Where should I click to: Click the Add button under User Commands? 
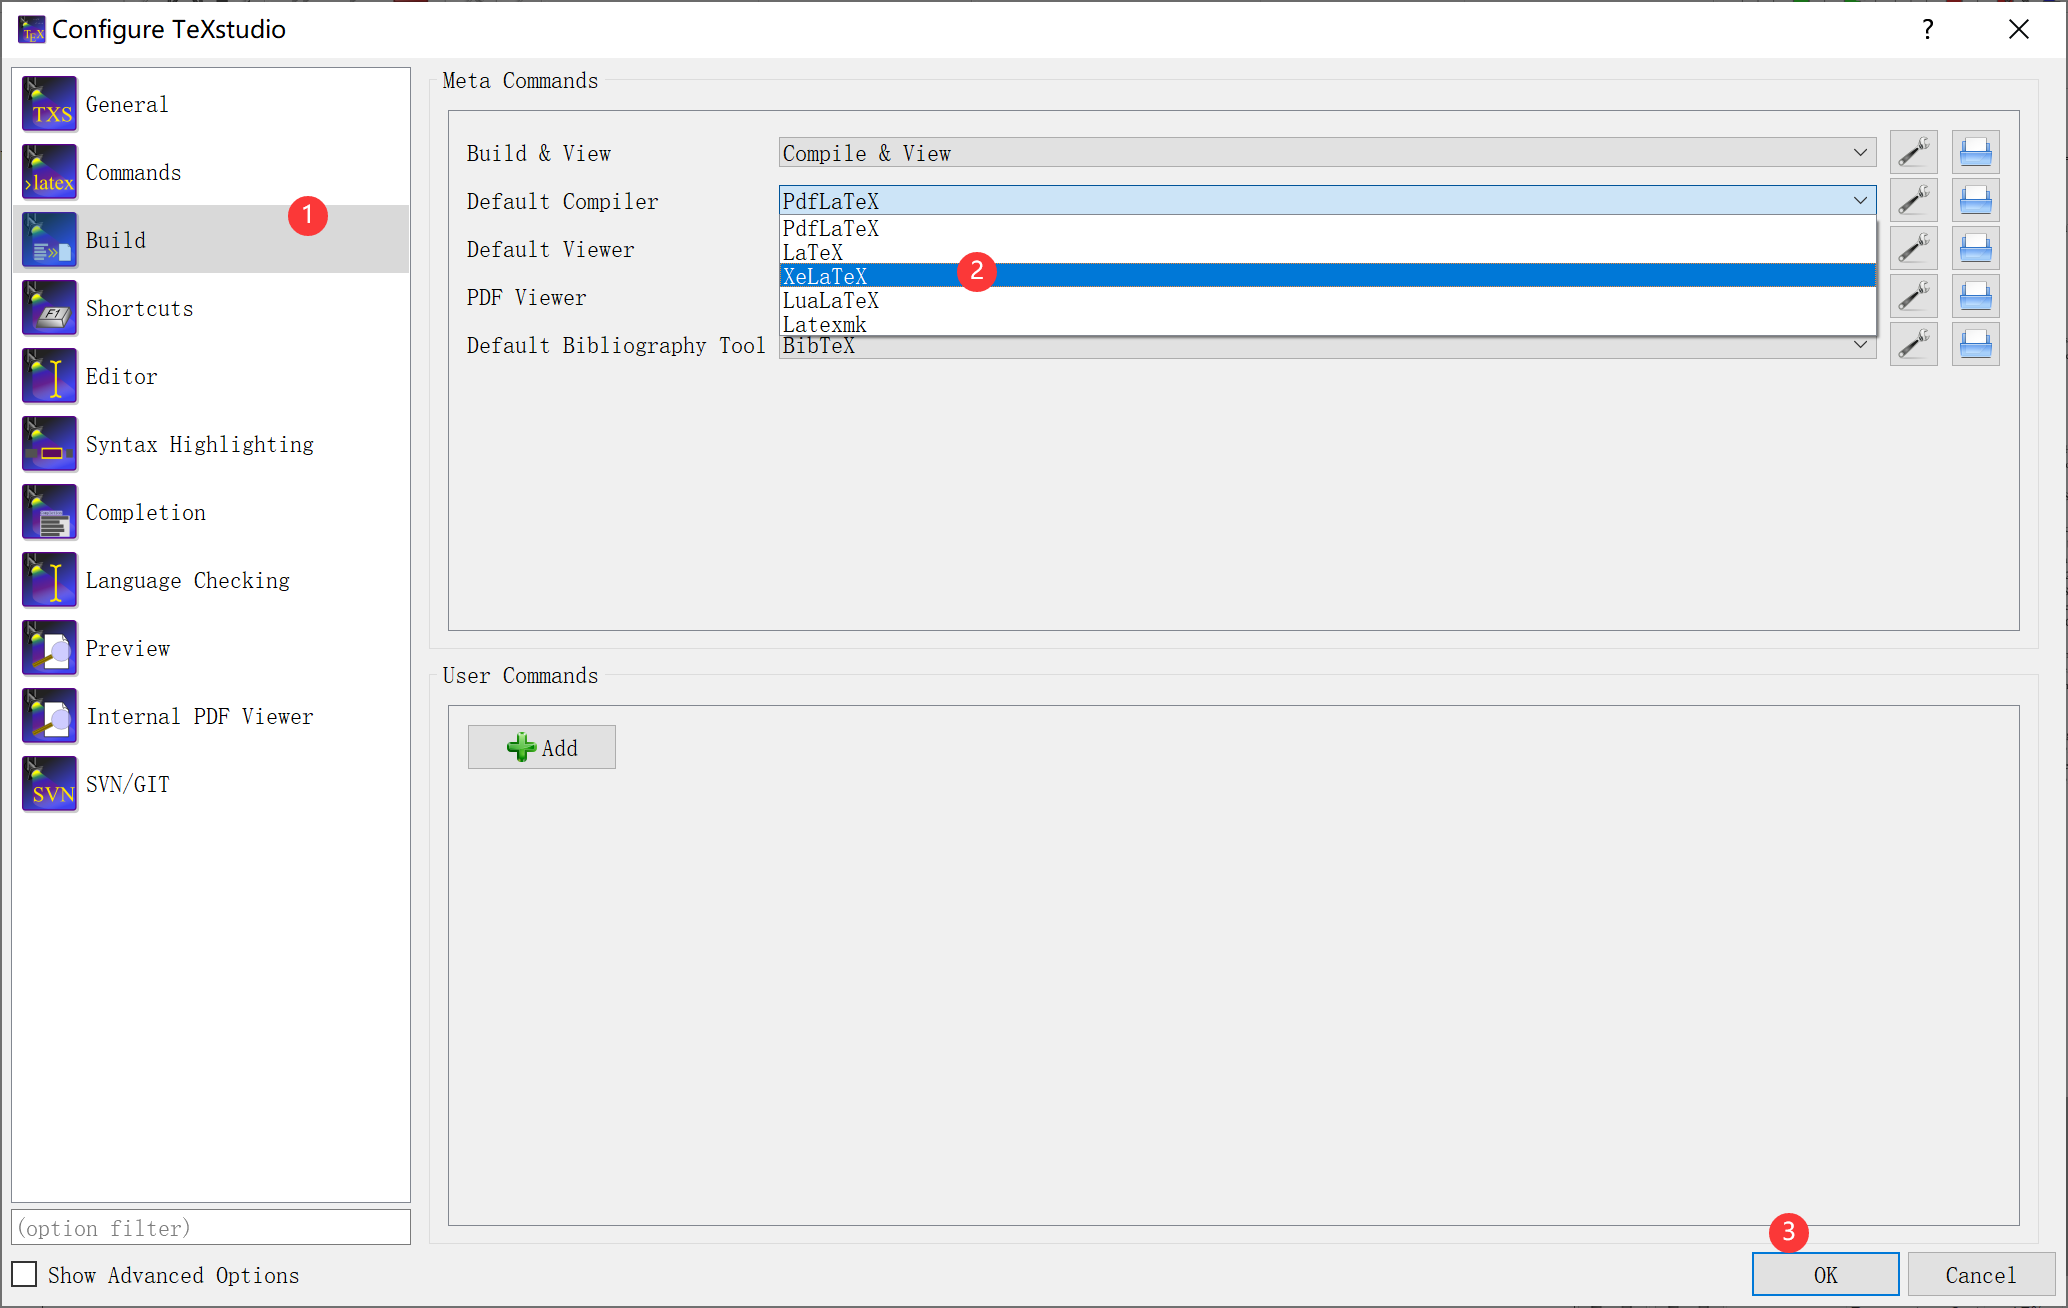pos(541,747)
